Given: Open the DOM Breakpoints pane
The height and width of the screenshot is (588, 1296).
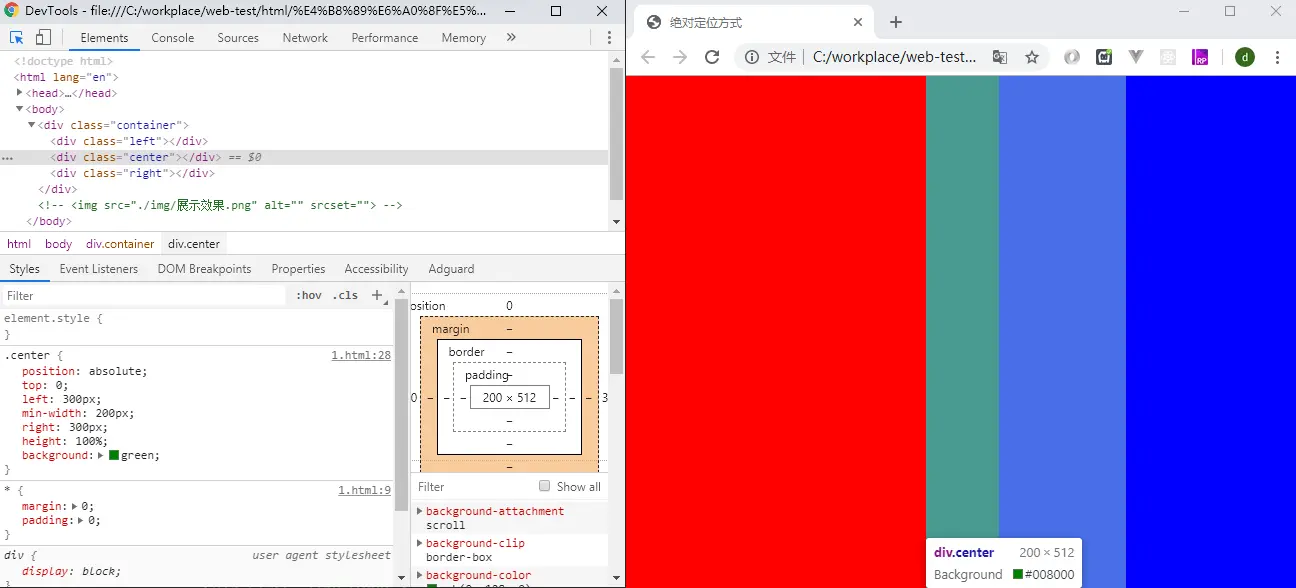Looking at the screenshot, I should [204, 269].
